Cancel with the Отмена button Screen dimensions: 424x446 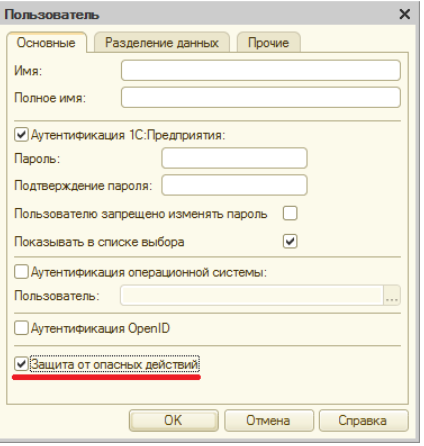(269, 420)
